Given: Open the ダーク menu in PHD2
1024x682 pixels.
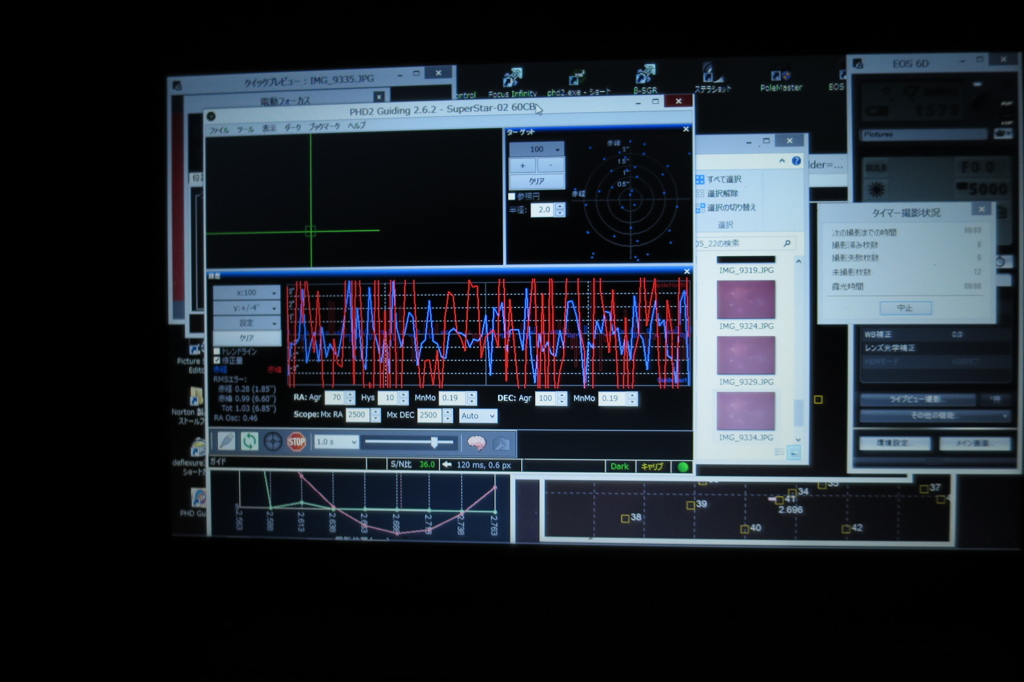Looking at the screenshot, I should pos(293,127).
